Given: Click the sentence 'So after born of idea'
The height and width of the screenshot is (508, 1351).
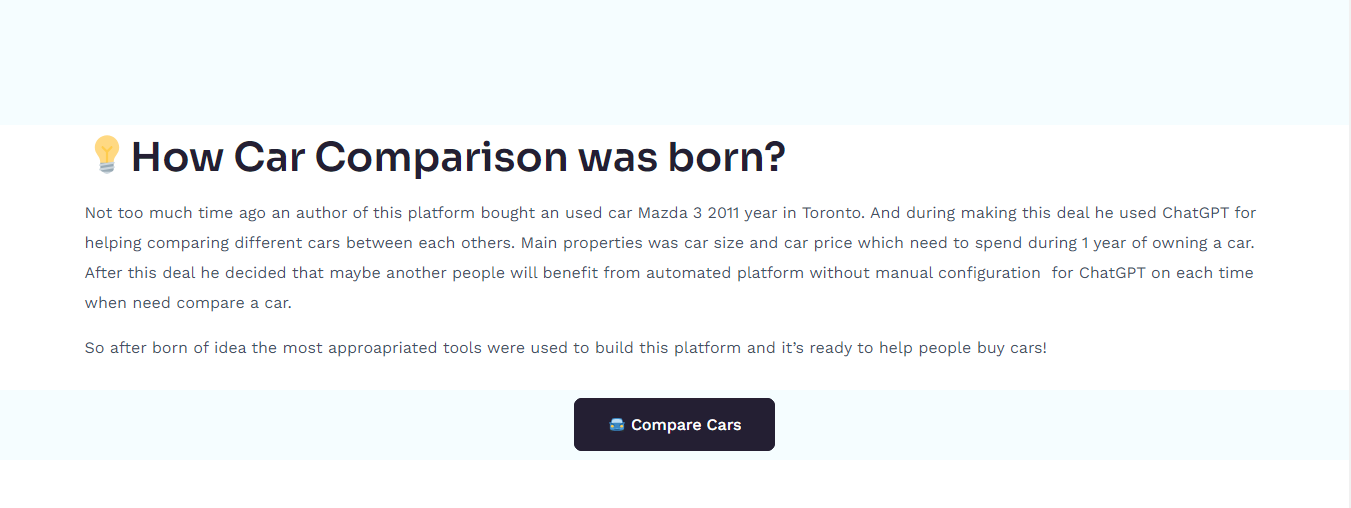Looking at the screenshot, I should coord(566,348).
